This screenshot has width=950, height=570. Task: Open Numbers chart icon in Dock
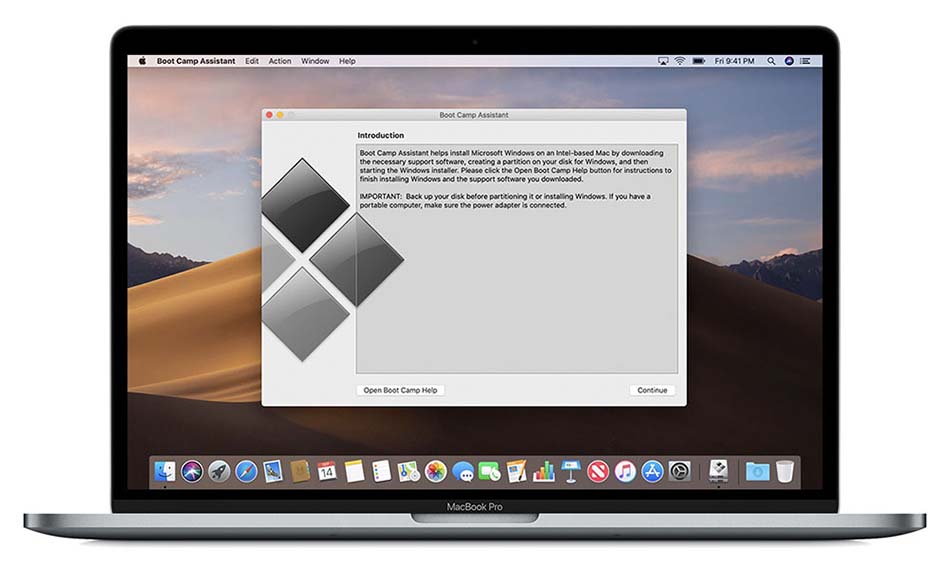[543, 471]
